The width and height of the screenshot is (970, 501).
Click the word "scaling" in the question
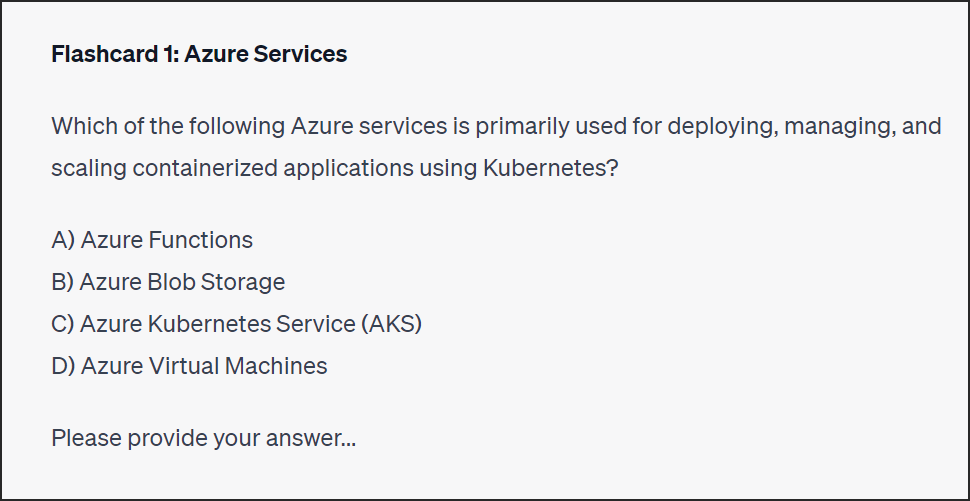click(88, 168)
